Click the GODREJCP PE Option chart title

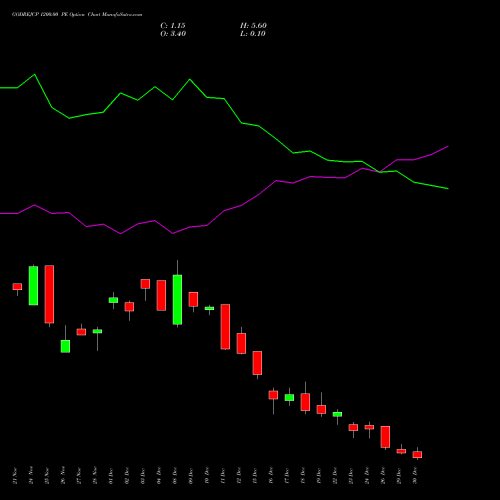(x=77, y=15)
